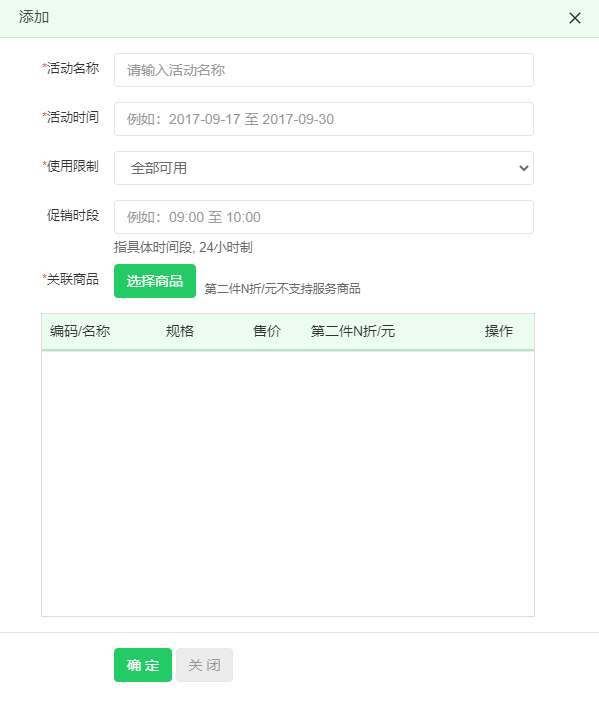Image resolution: width=599 pixels, height=713 pixels.
Task: Select the 全部可用 option text
Action: (x=159, y=168)
